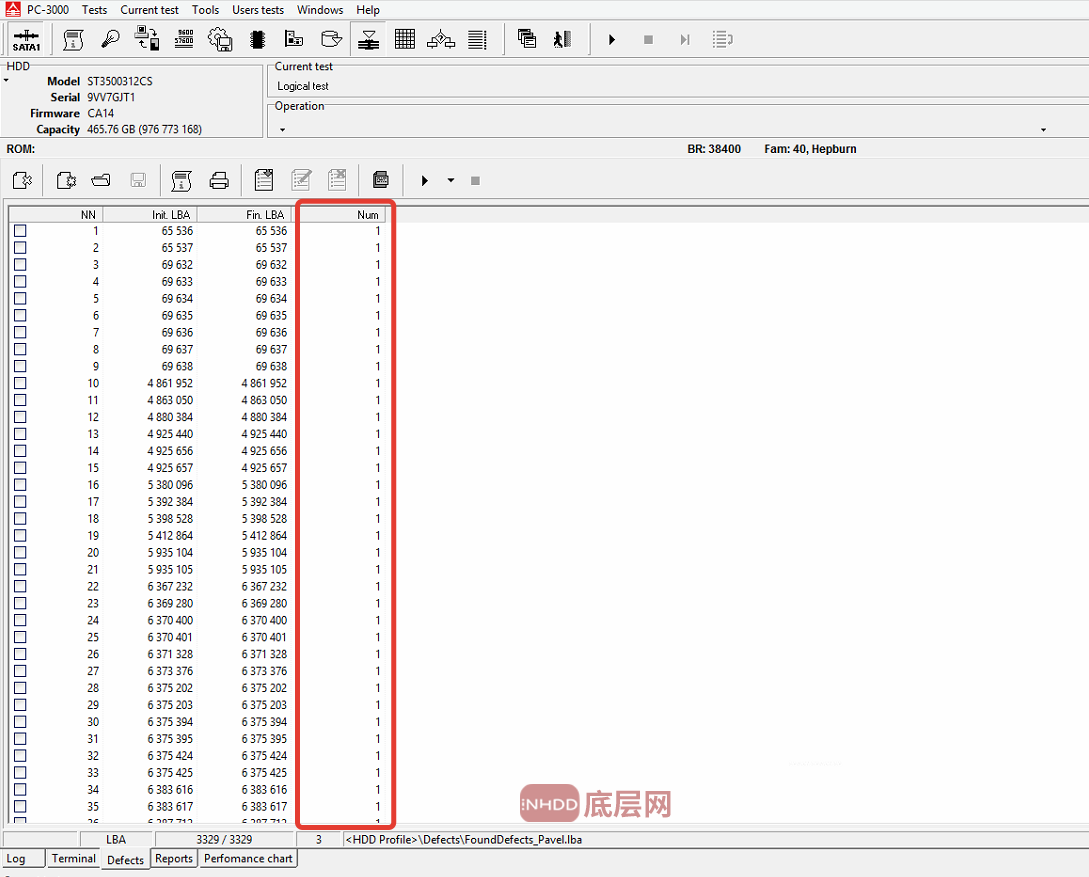Open the Tools menu
Viewport: 1089px width, 877px height.
click(206, 10)
